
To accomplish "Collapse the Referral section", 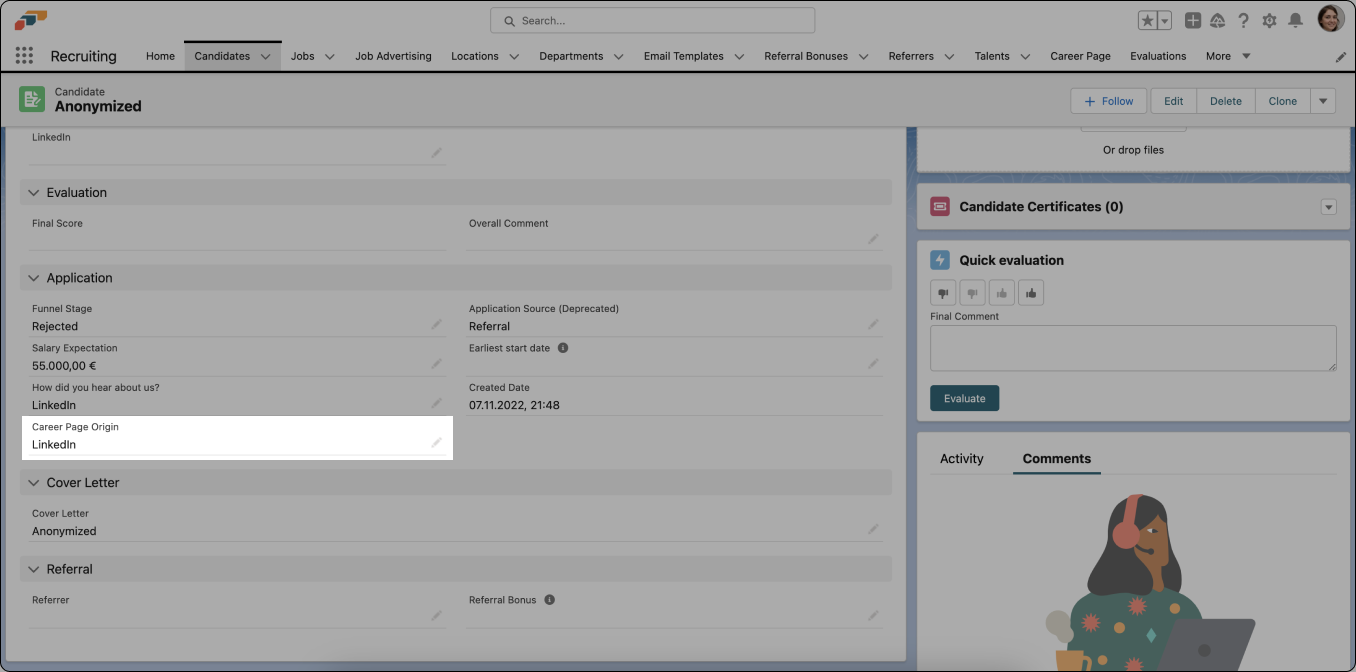I will (34, 568).
